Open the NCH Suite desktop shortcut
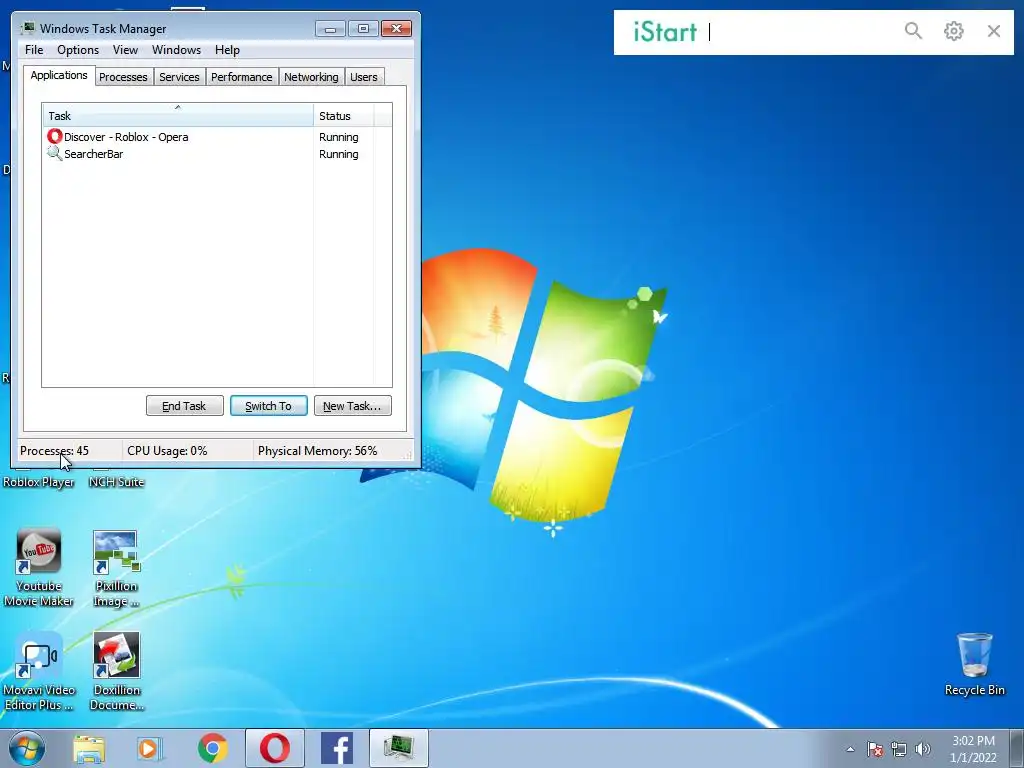This screenshot has height=768, width=1024. coord(116,481)
